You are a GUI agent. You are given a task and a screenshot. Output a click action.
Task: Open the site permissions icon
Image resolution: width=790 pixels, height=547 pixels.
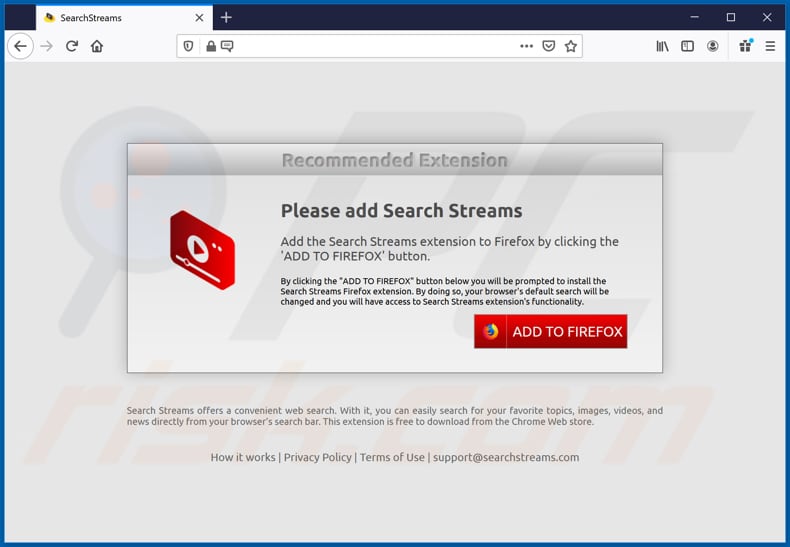(227, 46)
